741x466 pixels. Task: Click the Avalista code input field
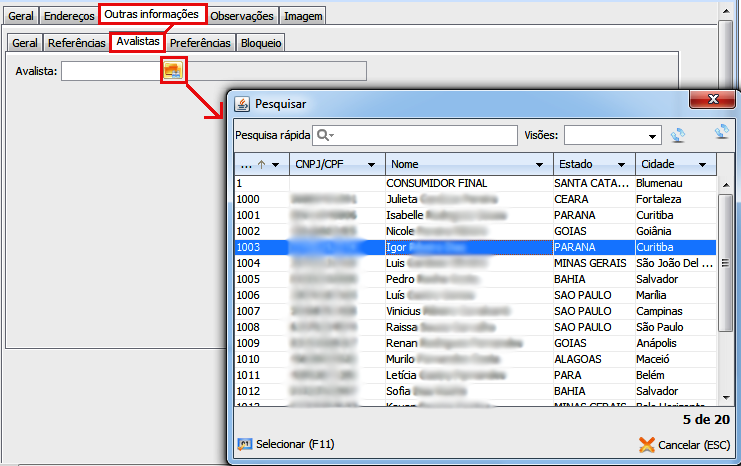pyautogui.click(x=112, y=71)
